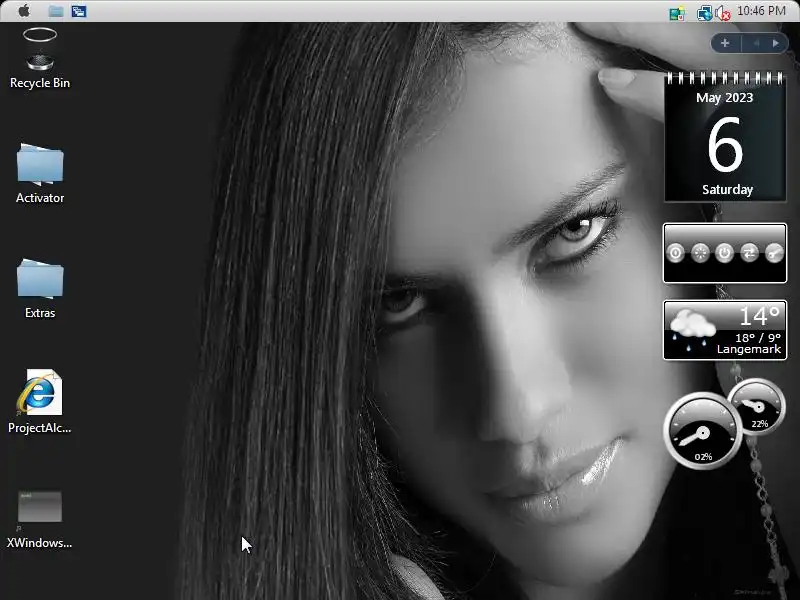Open the Apple logo start menu
Image resolution: width=800 pixels, height=600 pixels.
(24, 10)
